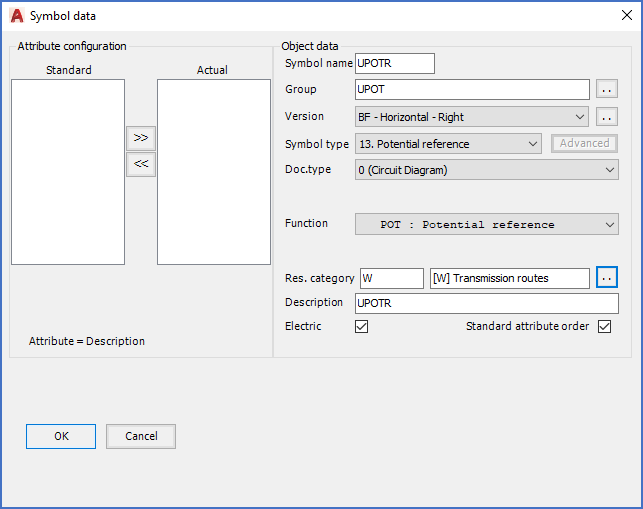Click inside the Standard attribute list box
This screenshot has width=643, height=509.
point(68,171)
